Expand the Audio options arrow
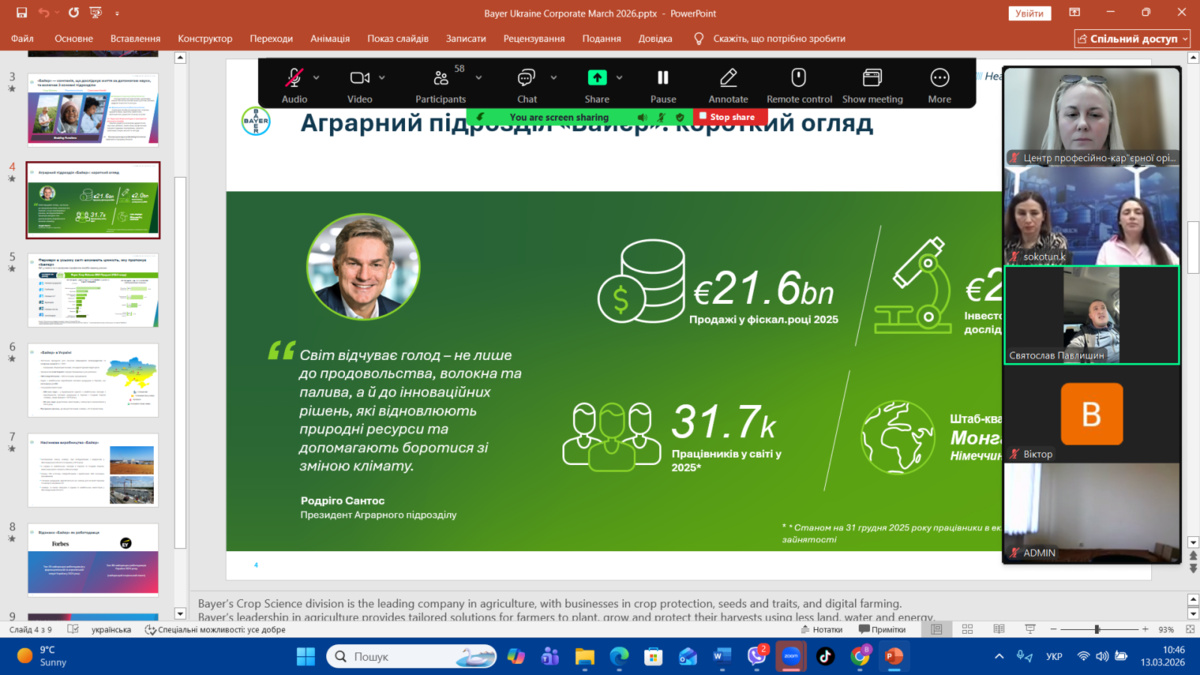The width and height of the screenshot is (1200, 675). coord(317,78)
